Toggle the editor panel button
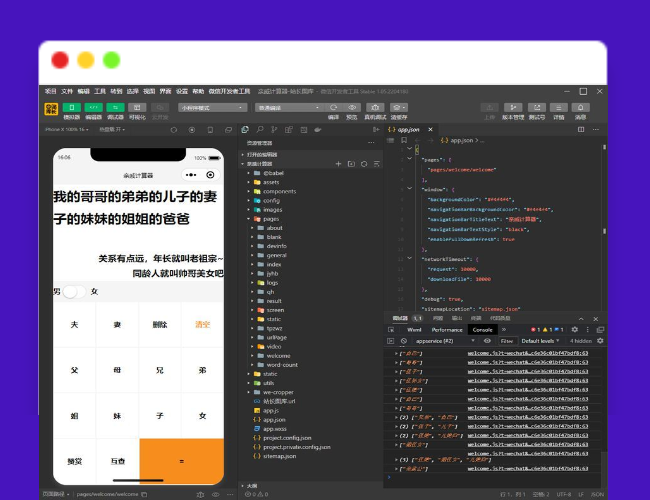Image resolution: width=650 pixels, height=500 pixels. coord(93,107)
